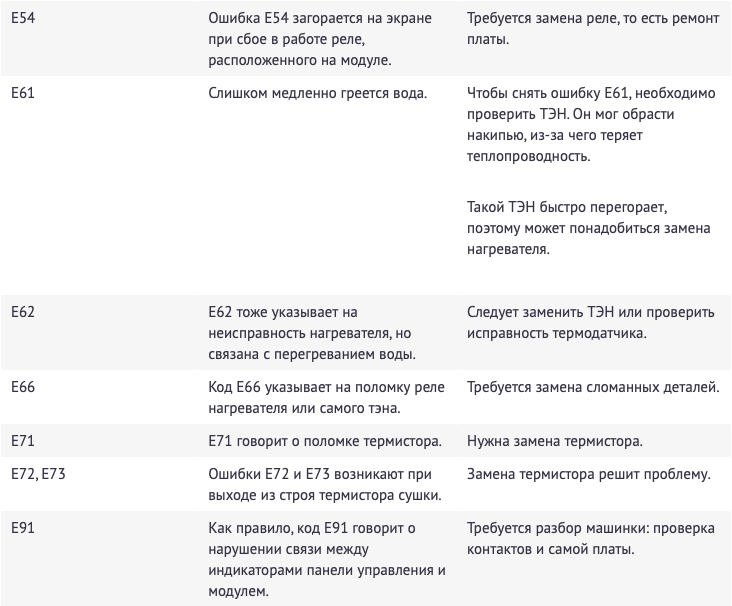Select text 'Ошибка E54 загорается на экране'

click(x=320, y=18)
